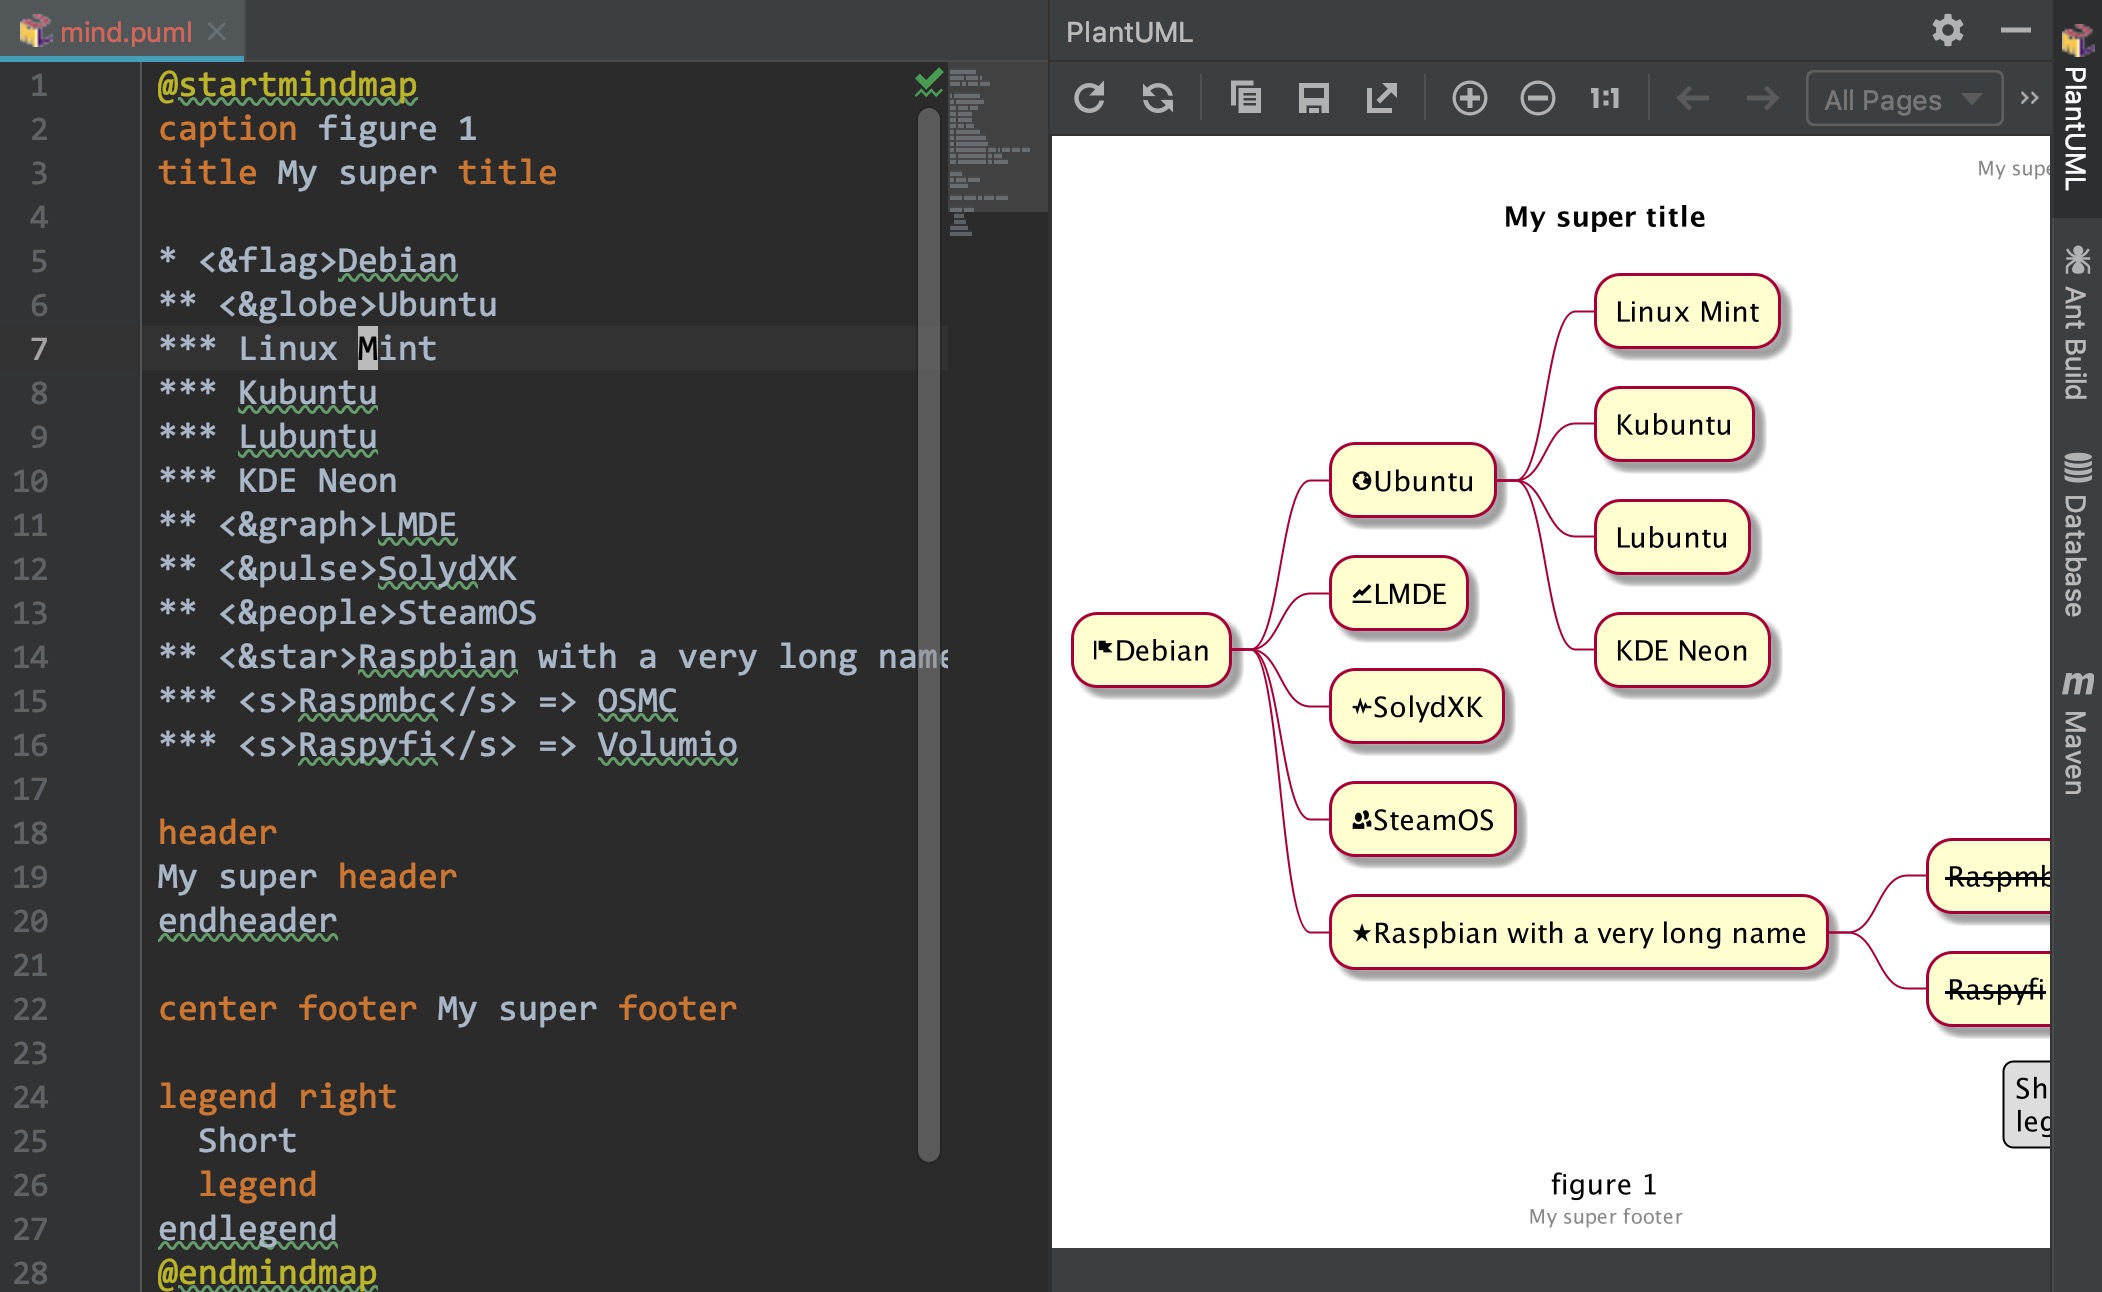Viewport: 2102px width, 1292px height.
Task: Click 'center footer My super footer' line
Action: pyautogui.click(x=447, y=1009)
